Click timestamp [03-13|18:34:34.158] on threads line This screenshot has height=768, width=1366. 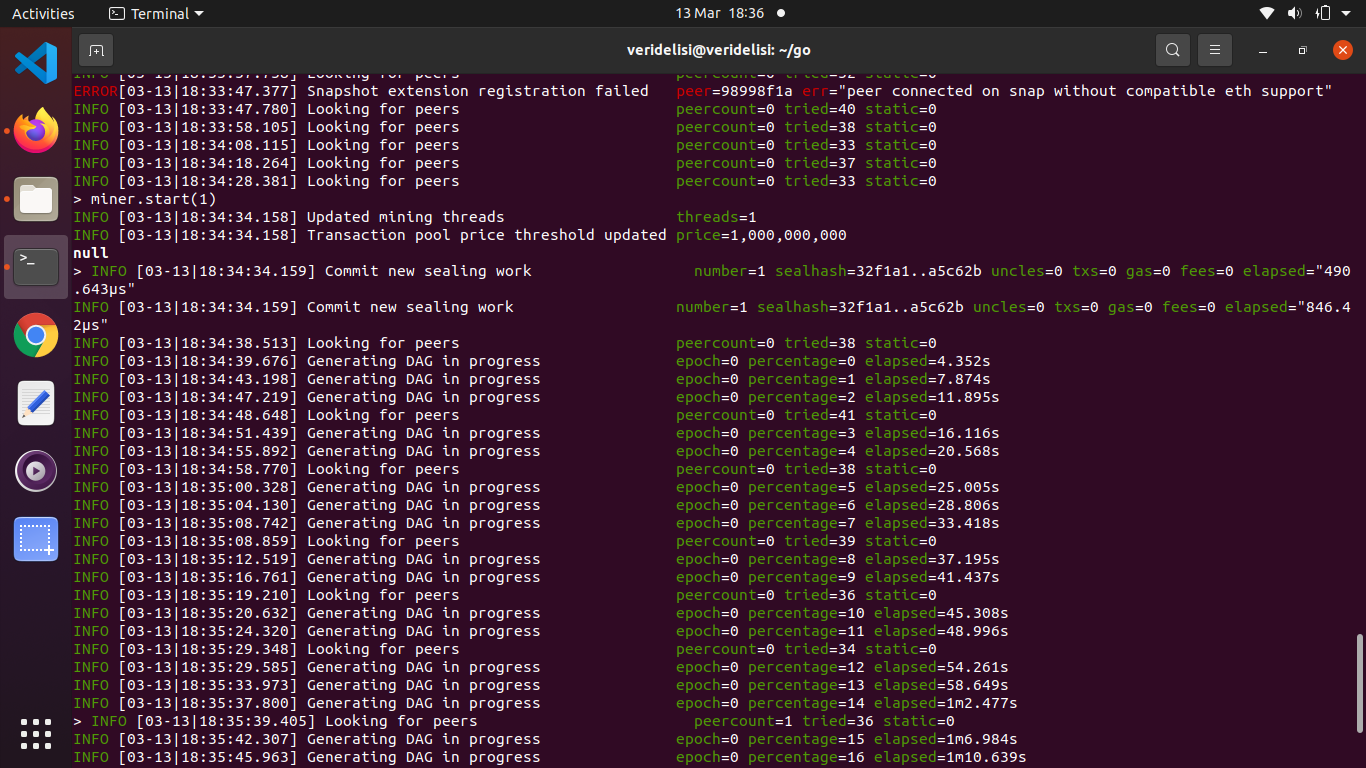click(x=208, y=217)
